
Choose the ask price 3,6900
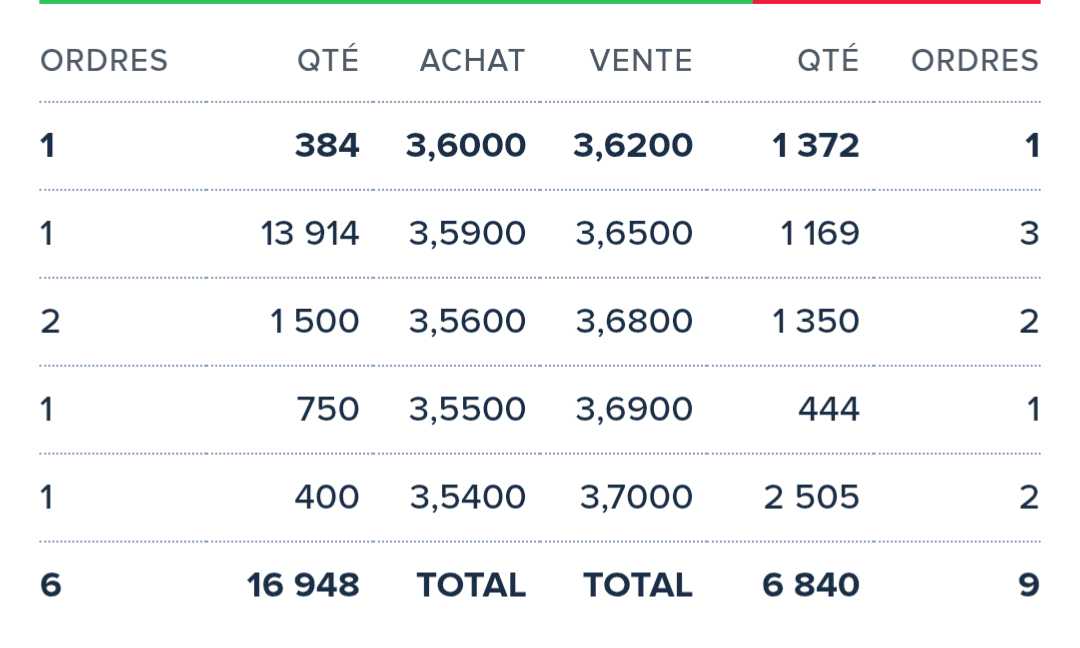pyautogui.click(x=634, y=410)
